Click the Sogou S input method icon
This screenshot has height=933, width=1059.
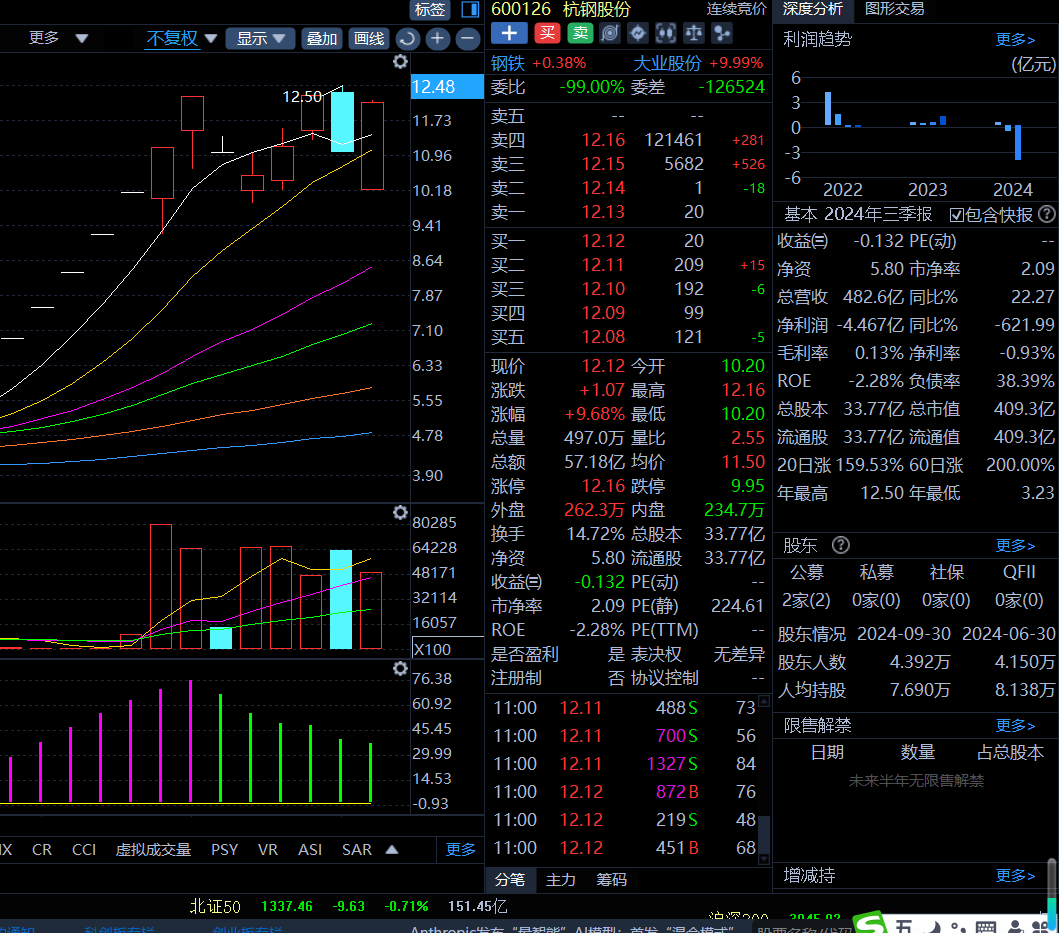[x=871, y=922]
